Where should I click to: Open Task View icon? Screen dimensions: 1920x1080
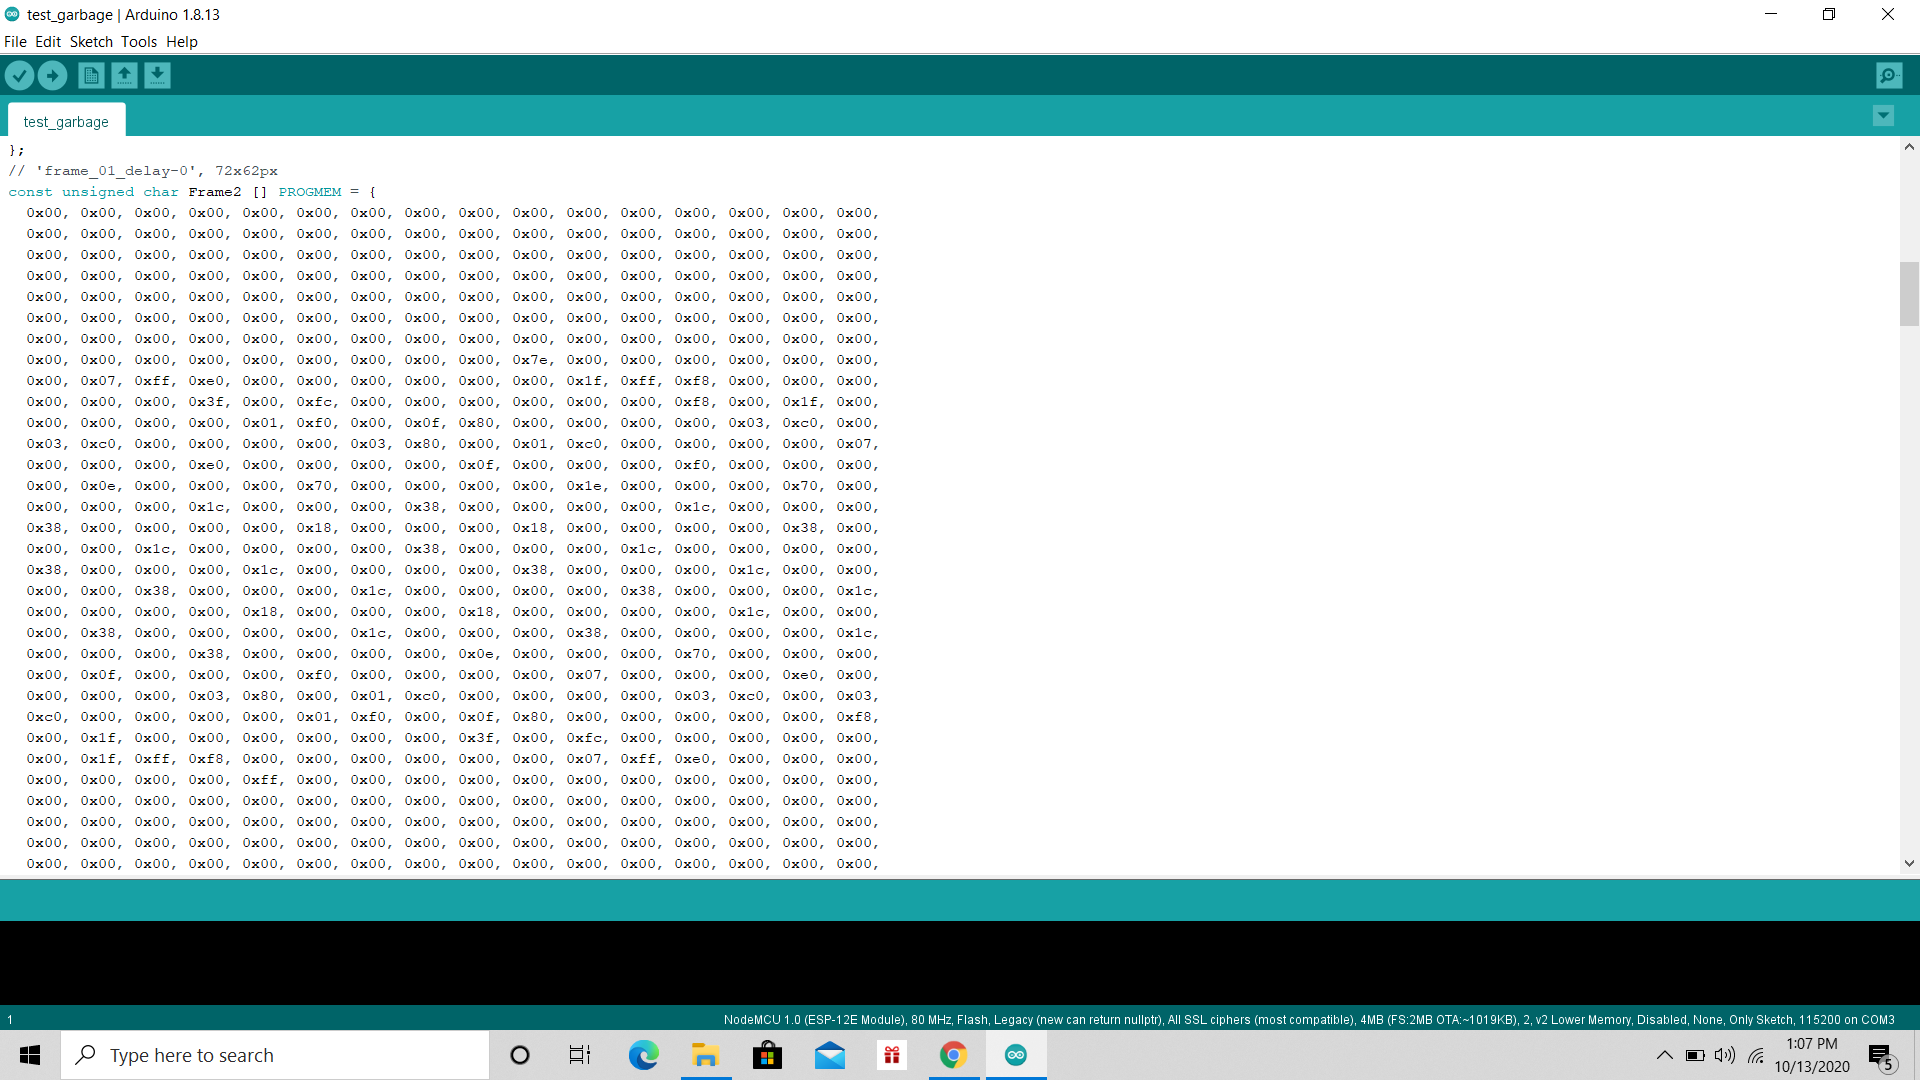(580, 1055)
